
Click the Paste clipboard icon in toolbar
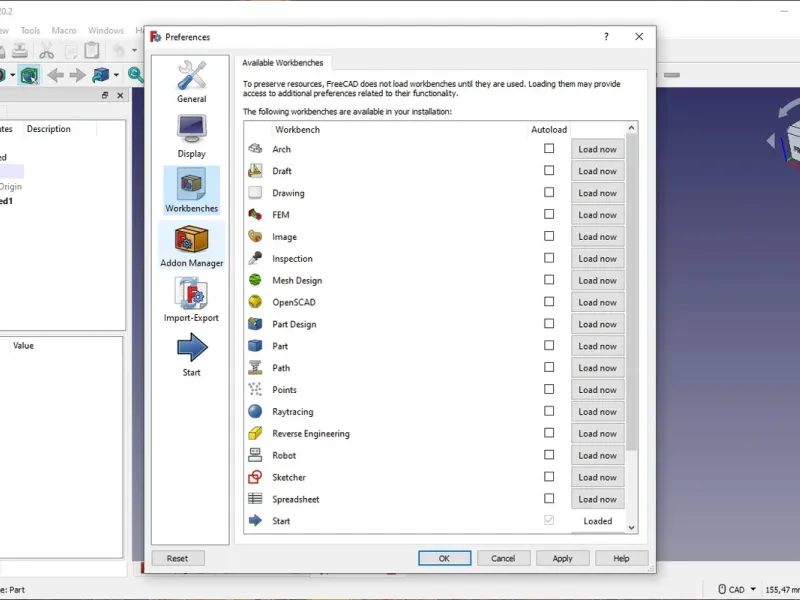coord(92,51)
